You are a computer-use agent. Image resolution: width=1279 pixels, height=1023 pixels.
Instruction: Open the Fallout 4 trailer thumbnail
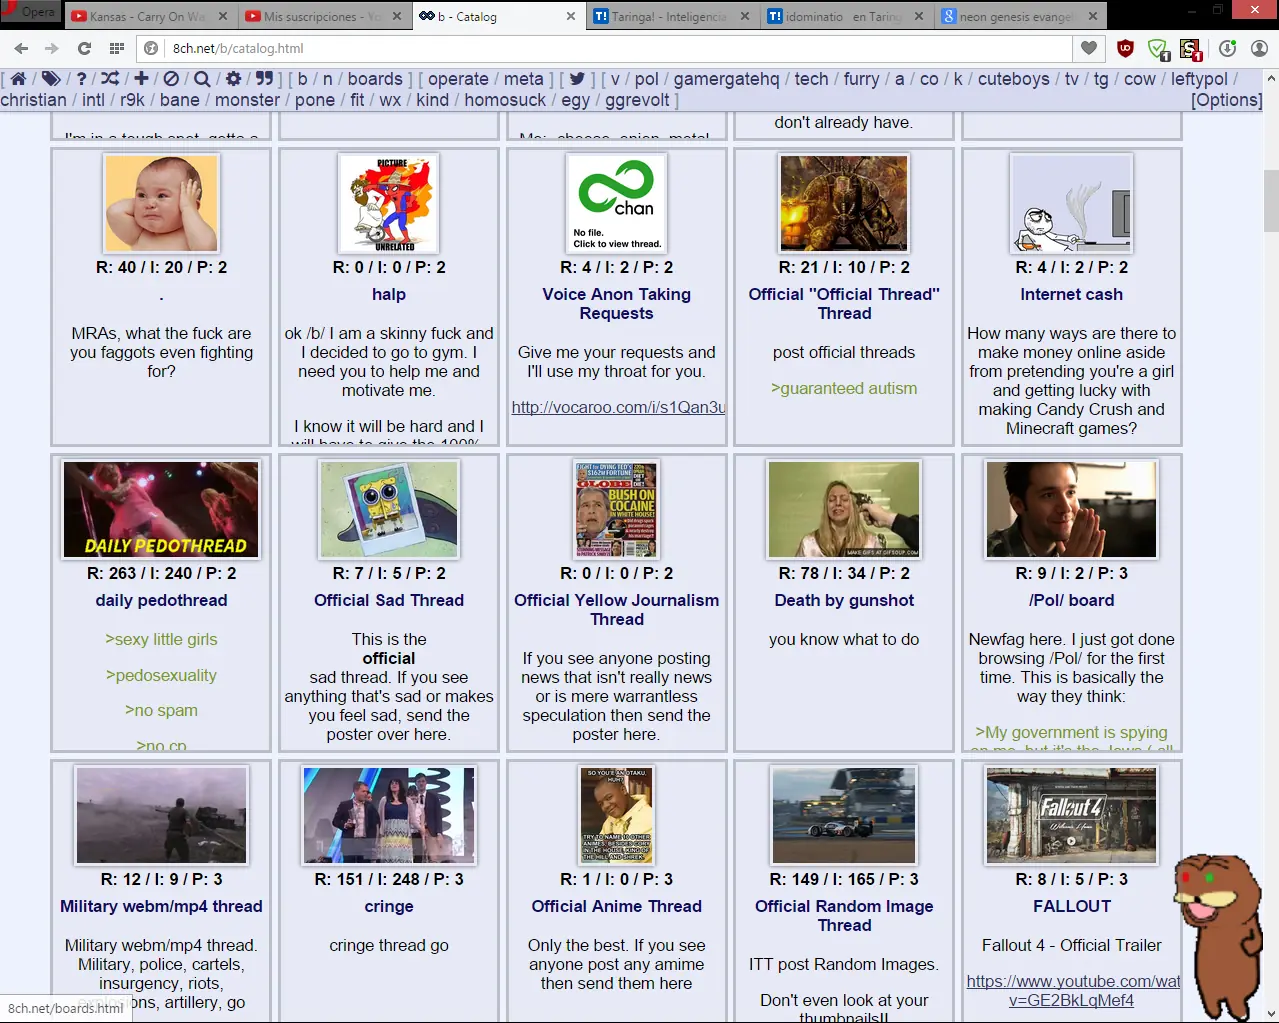pyautogui.click(x=1071, y=815)
